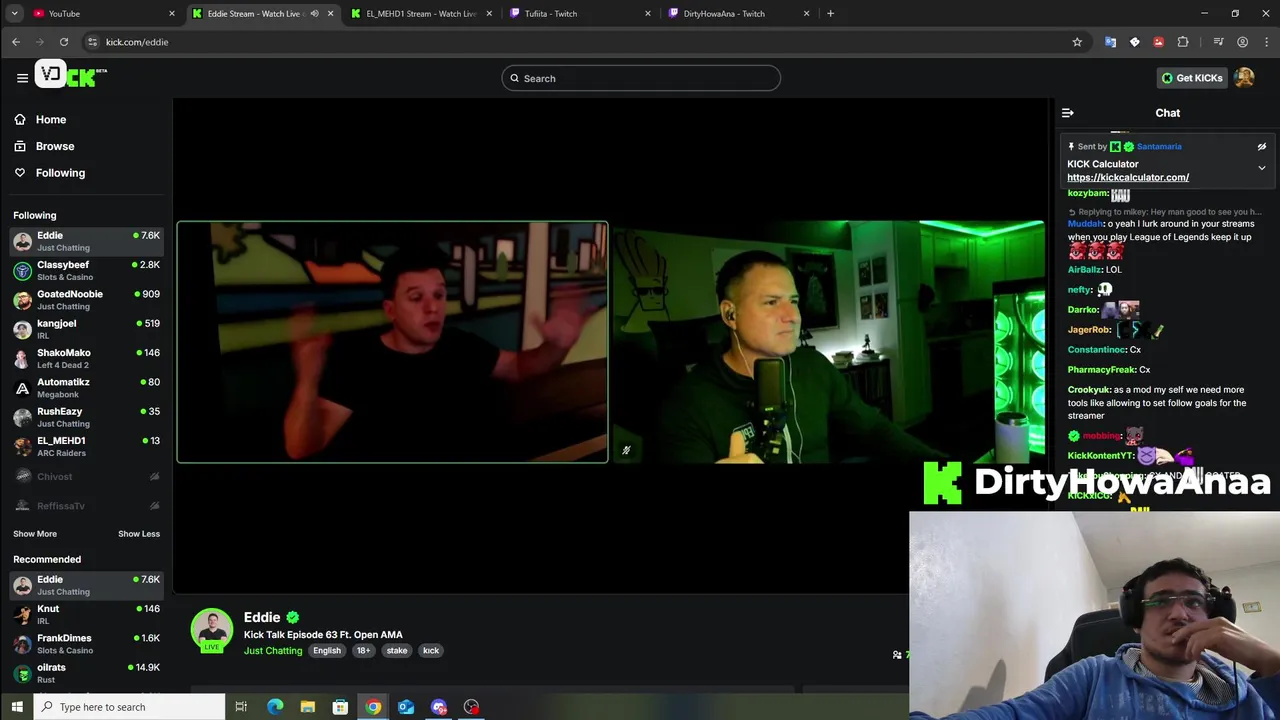Image resolution: width=1280 pixels, height=720 pixels.
Task: Click the stake tag
Action: tap(397, 651)
